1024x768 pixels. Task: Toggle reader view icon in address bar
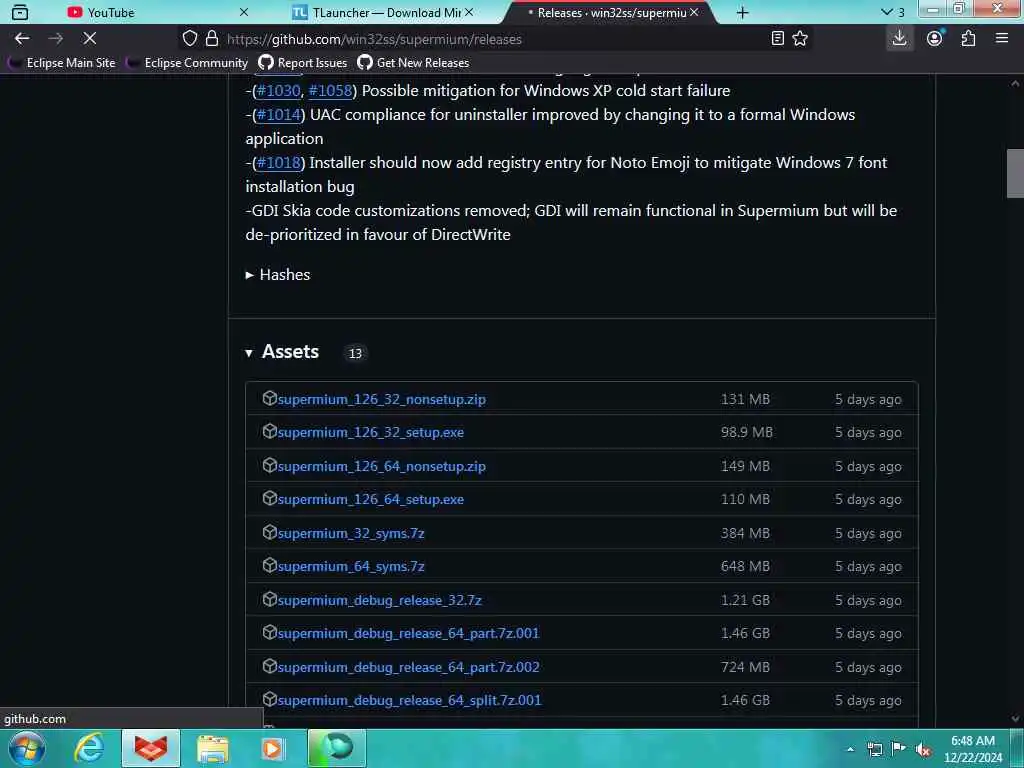pos(777,39)
